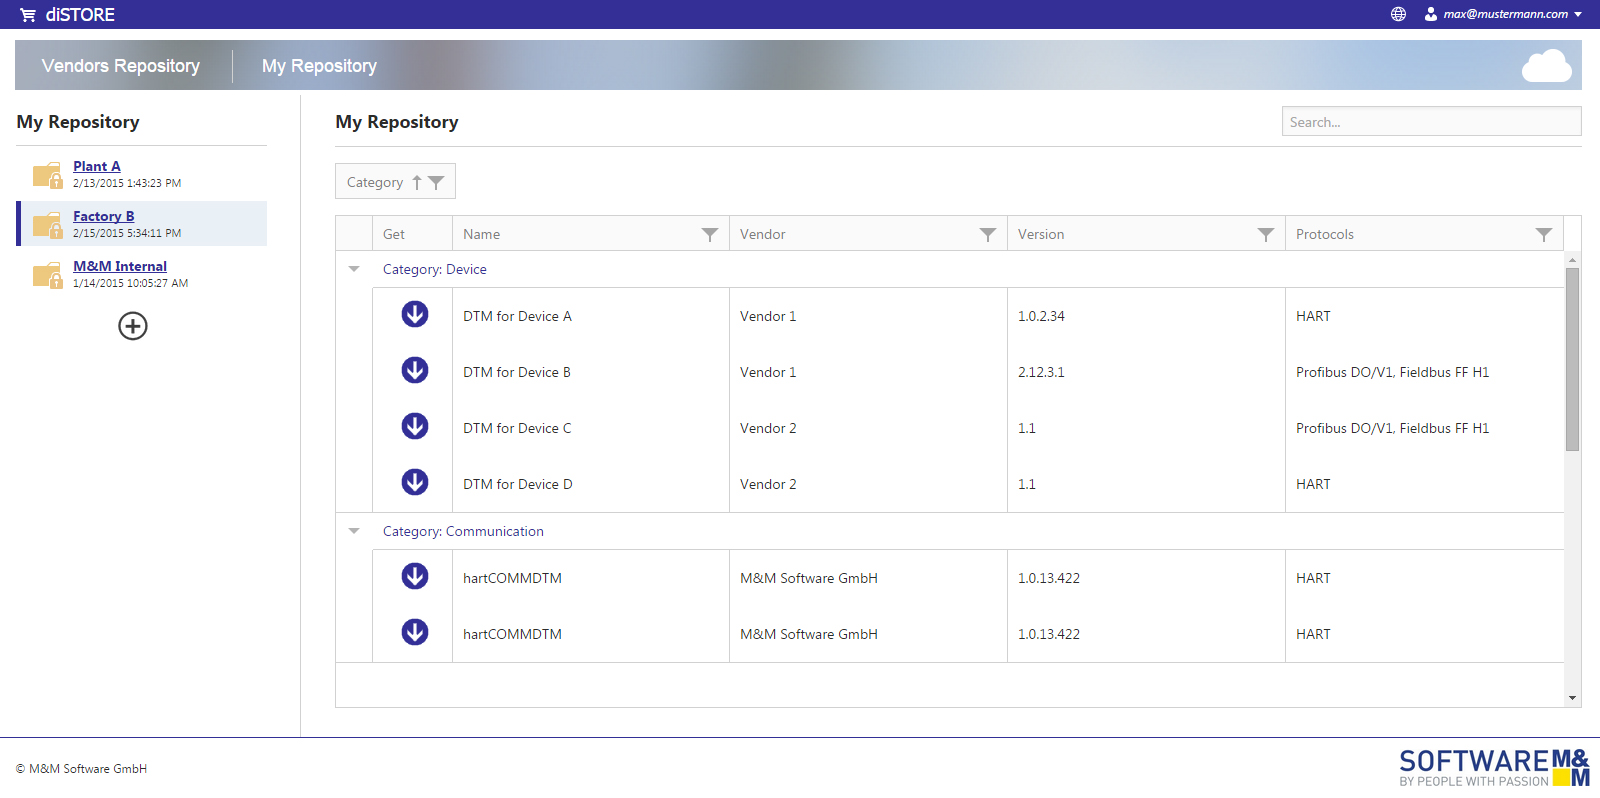Viewport: 1600px width, 798px height.
Task: Click the diSTORE shopping cart logo
Action: tap(28, 15)
